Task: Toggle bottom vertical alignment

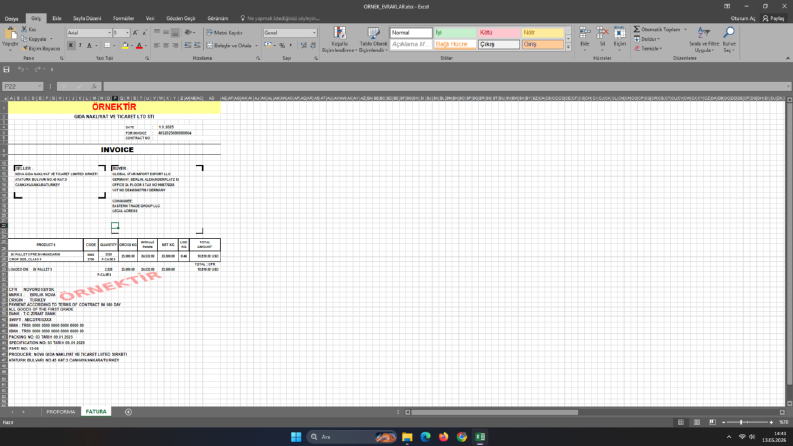Action: point(175,32)
